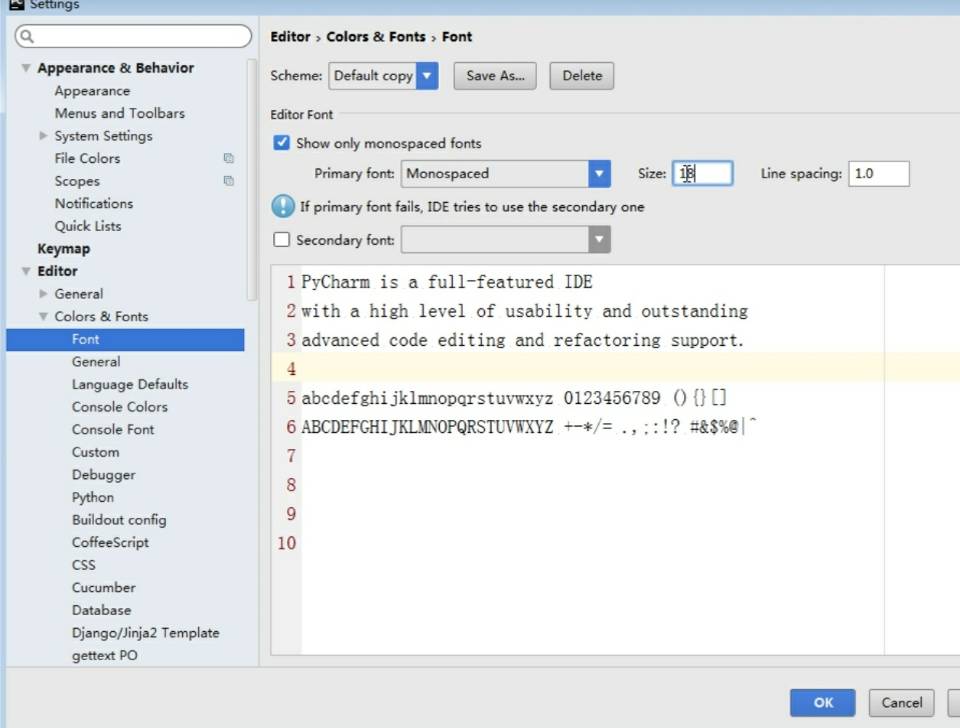Image resolution: width=960 pixels, height=728 pixels.
Task: Click the copy icon beside Scopes
Action: click(228, 181)
